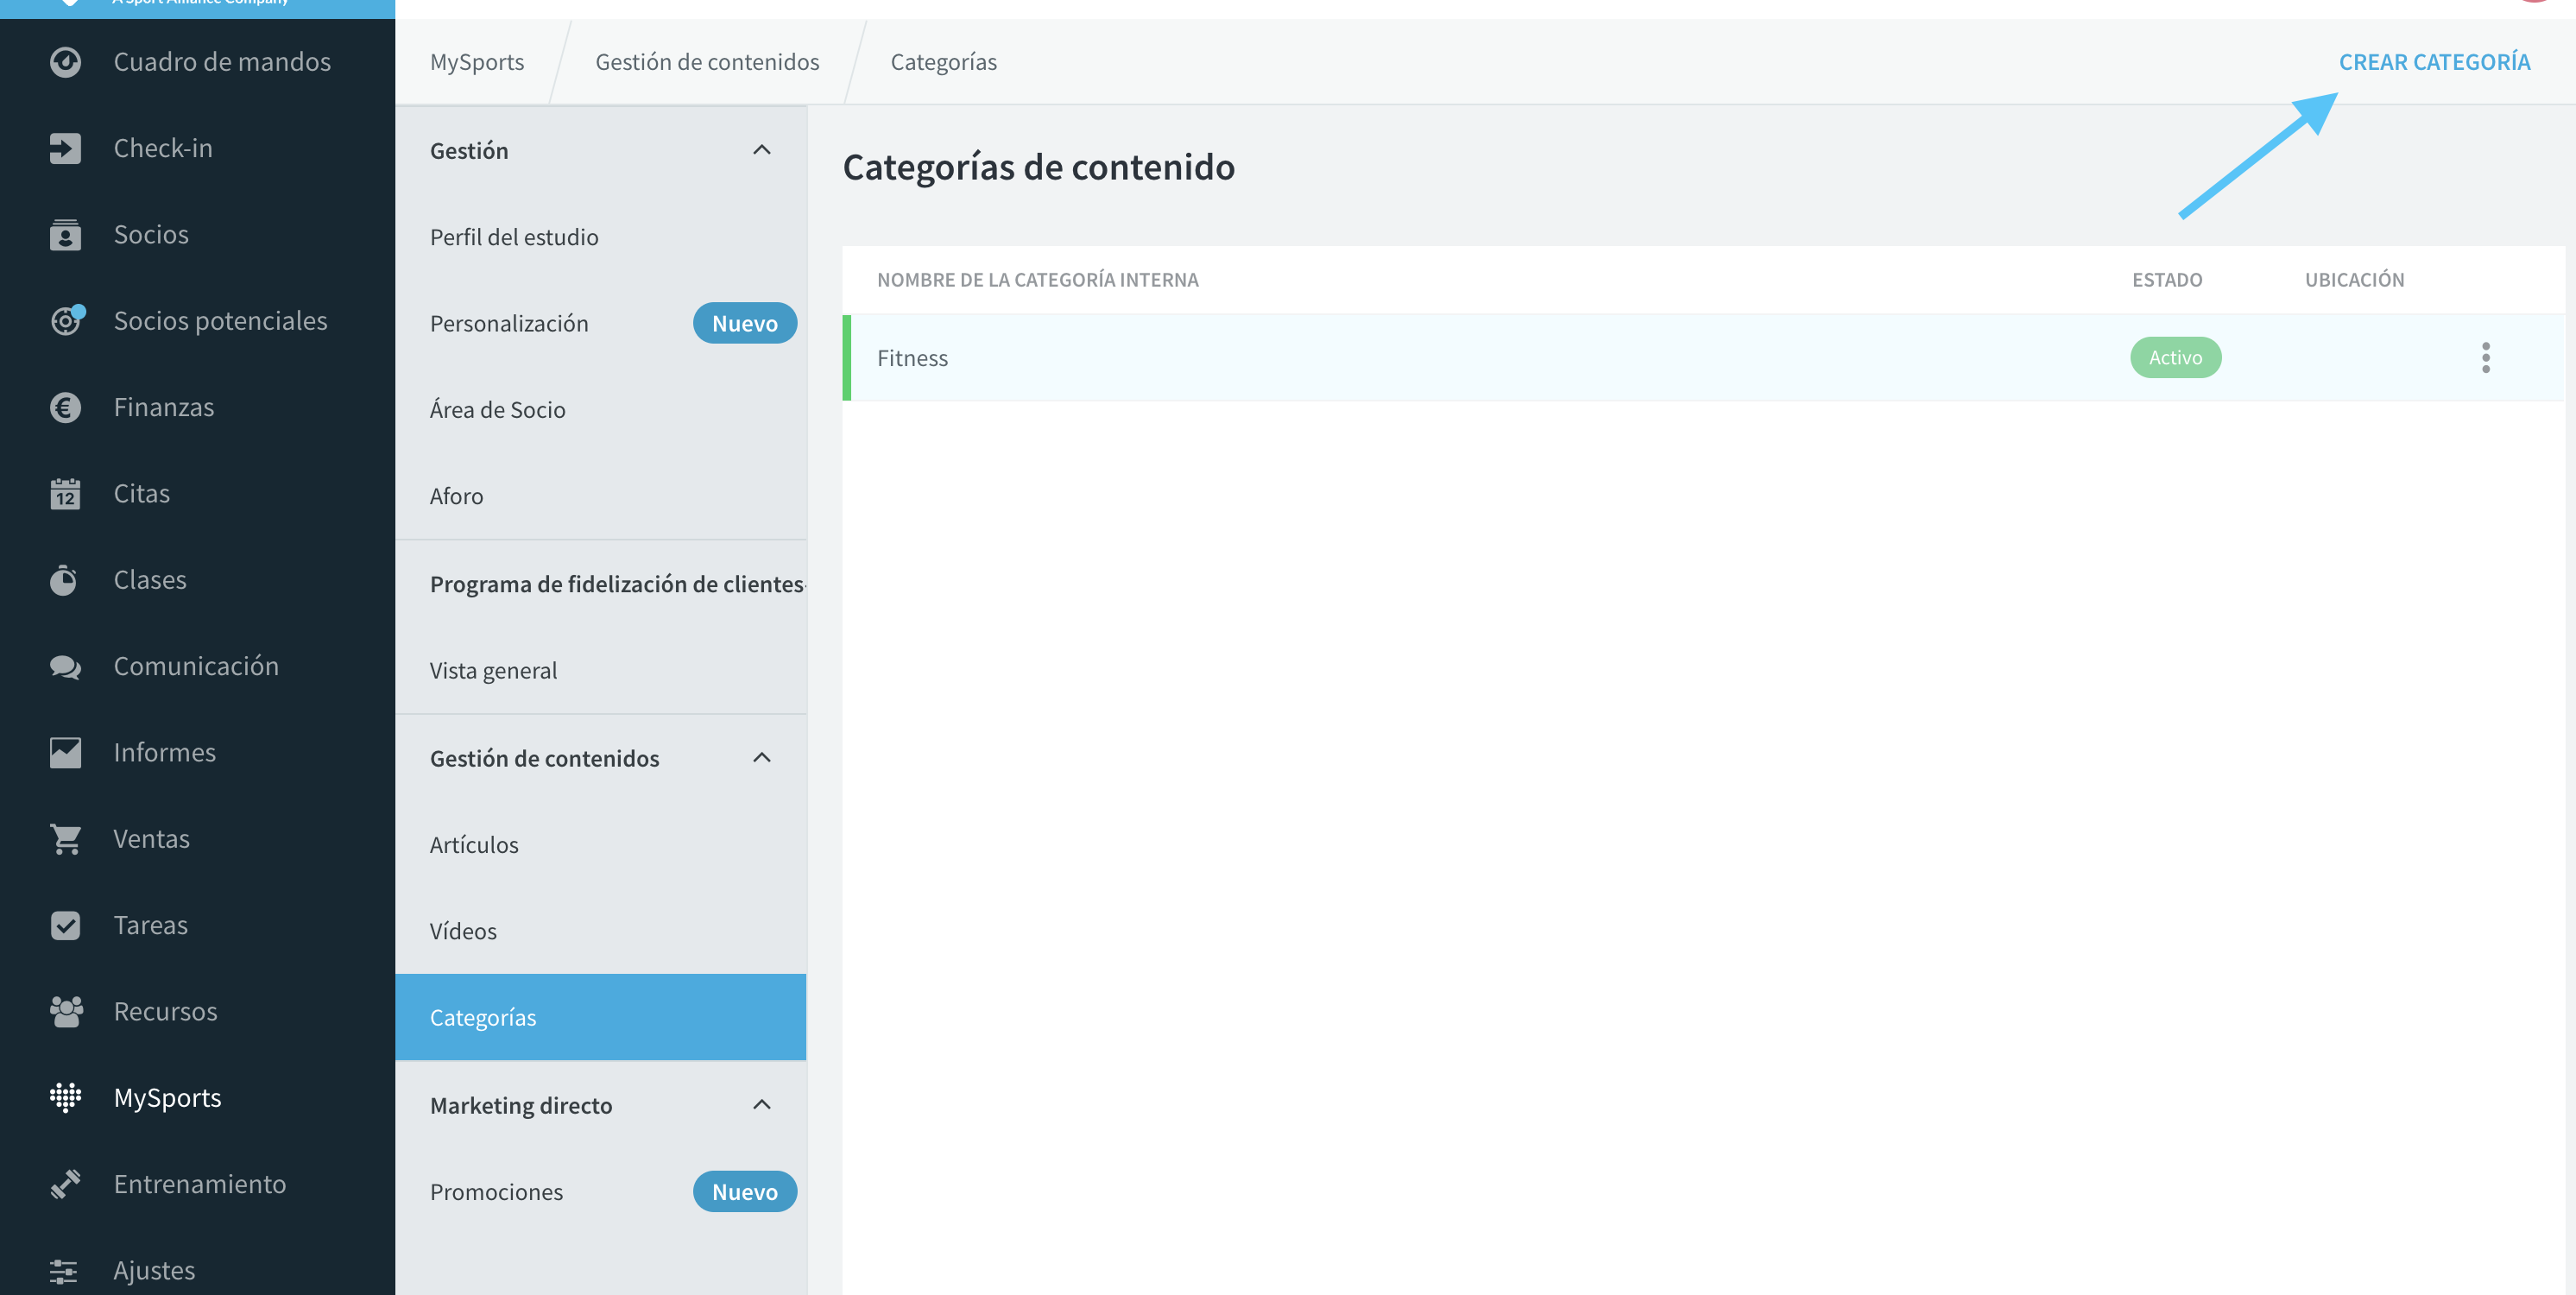Open the Entrenamiento dumbbell icon

point(65,1185)
